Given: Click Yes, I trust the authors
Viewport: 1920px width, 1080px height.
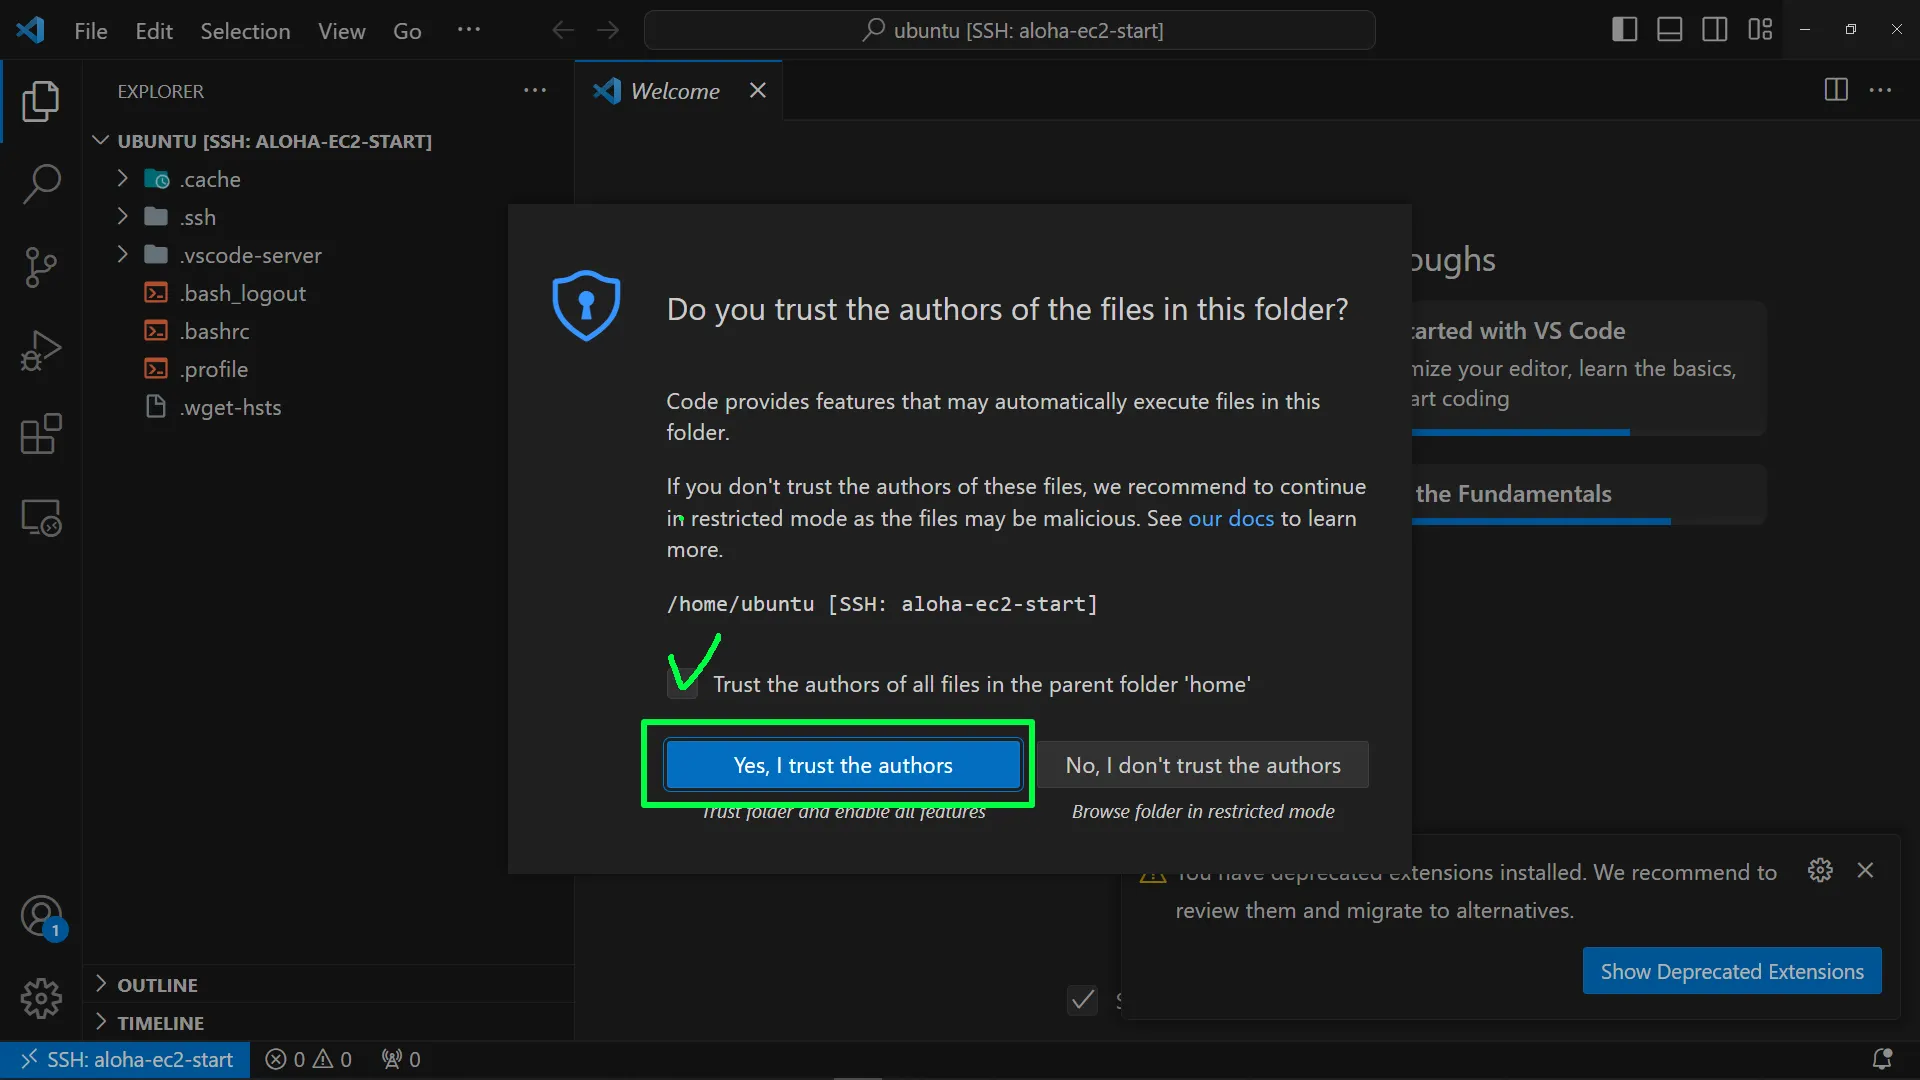Looking at the screenshot, I should 842,766.
